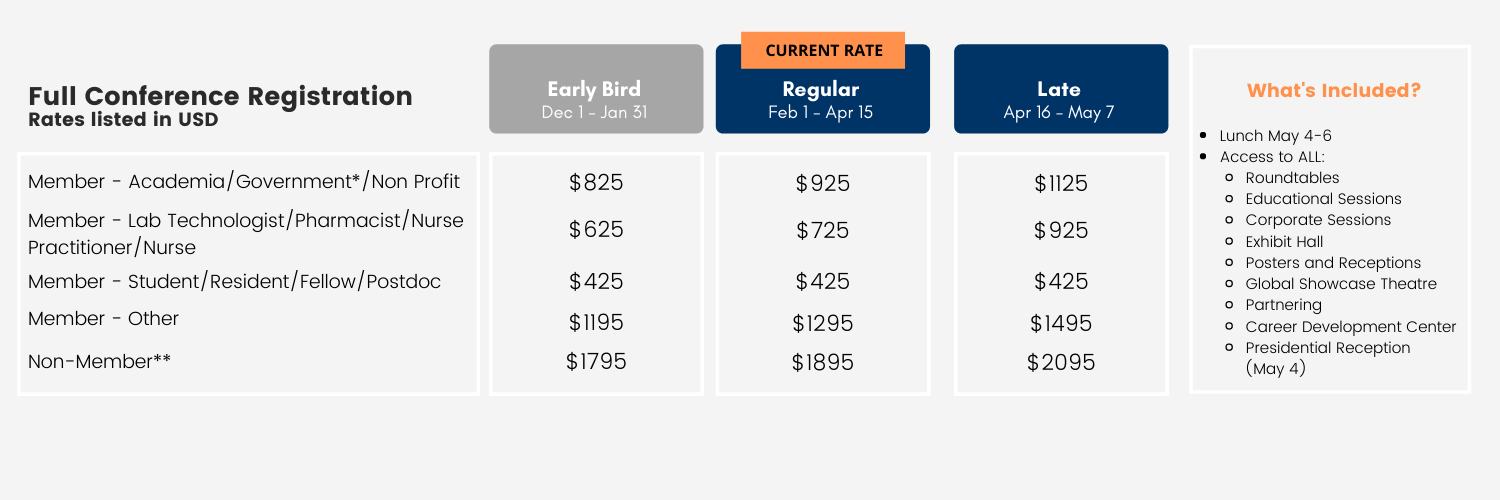Select the $1895 Regular non-member price

coord(823,362)
